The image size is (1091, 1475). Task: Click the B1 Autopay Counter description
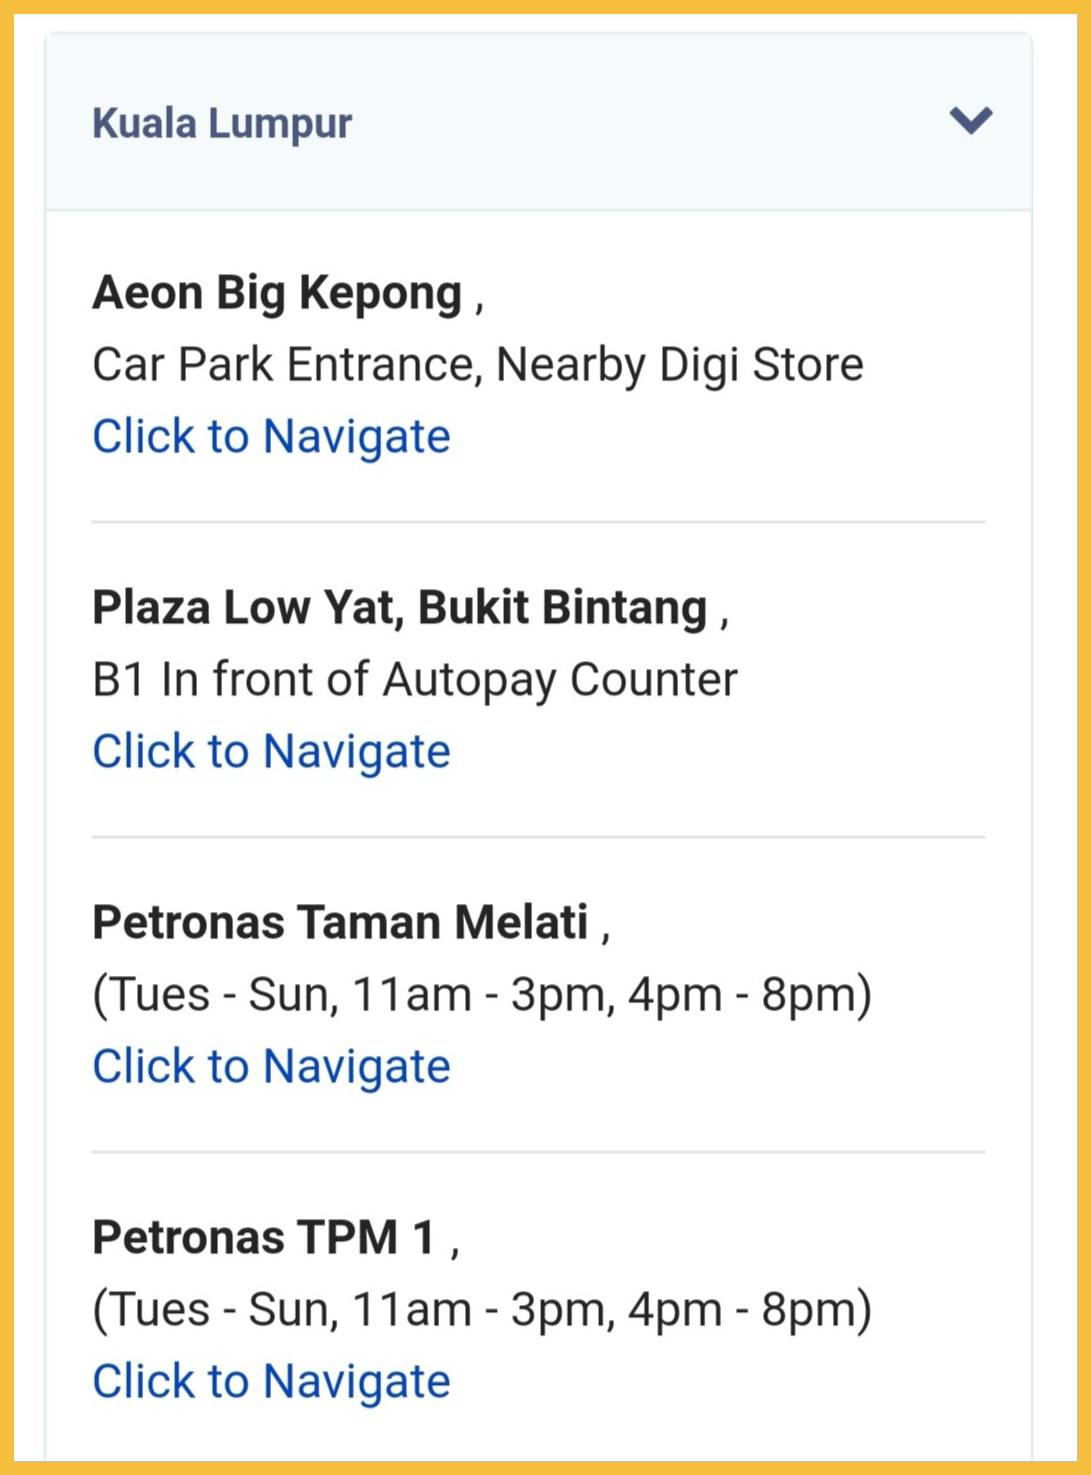(414, 680)
